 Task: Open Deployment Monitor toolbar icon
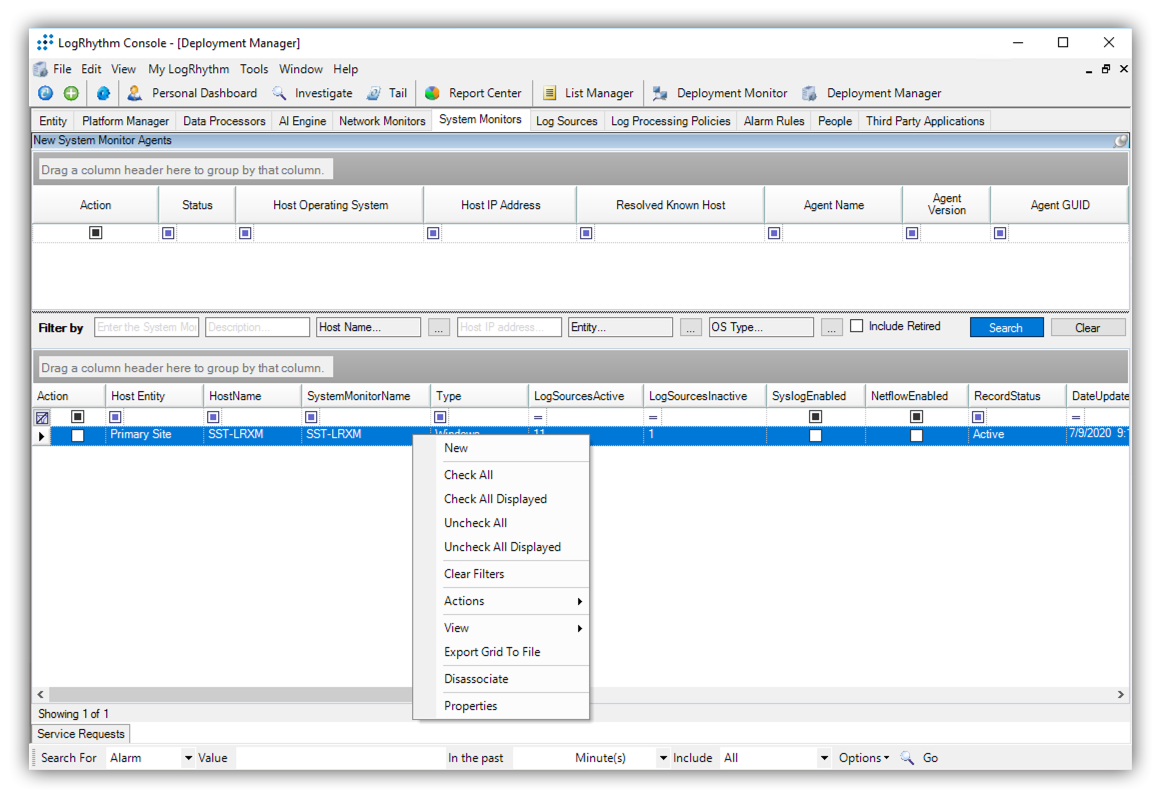click(660, 93)
